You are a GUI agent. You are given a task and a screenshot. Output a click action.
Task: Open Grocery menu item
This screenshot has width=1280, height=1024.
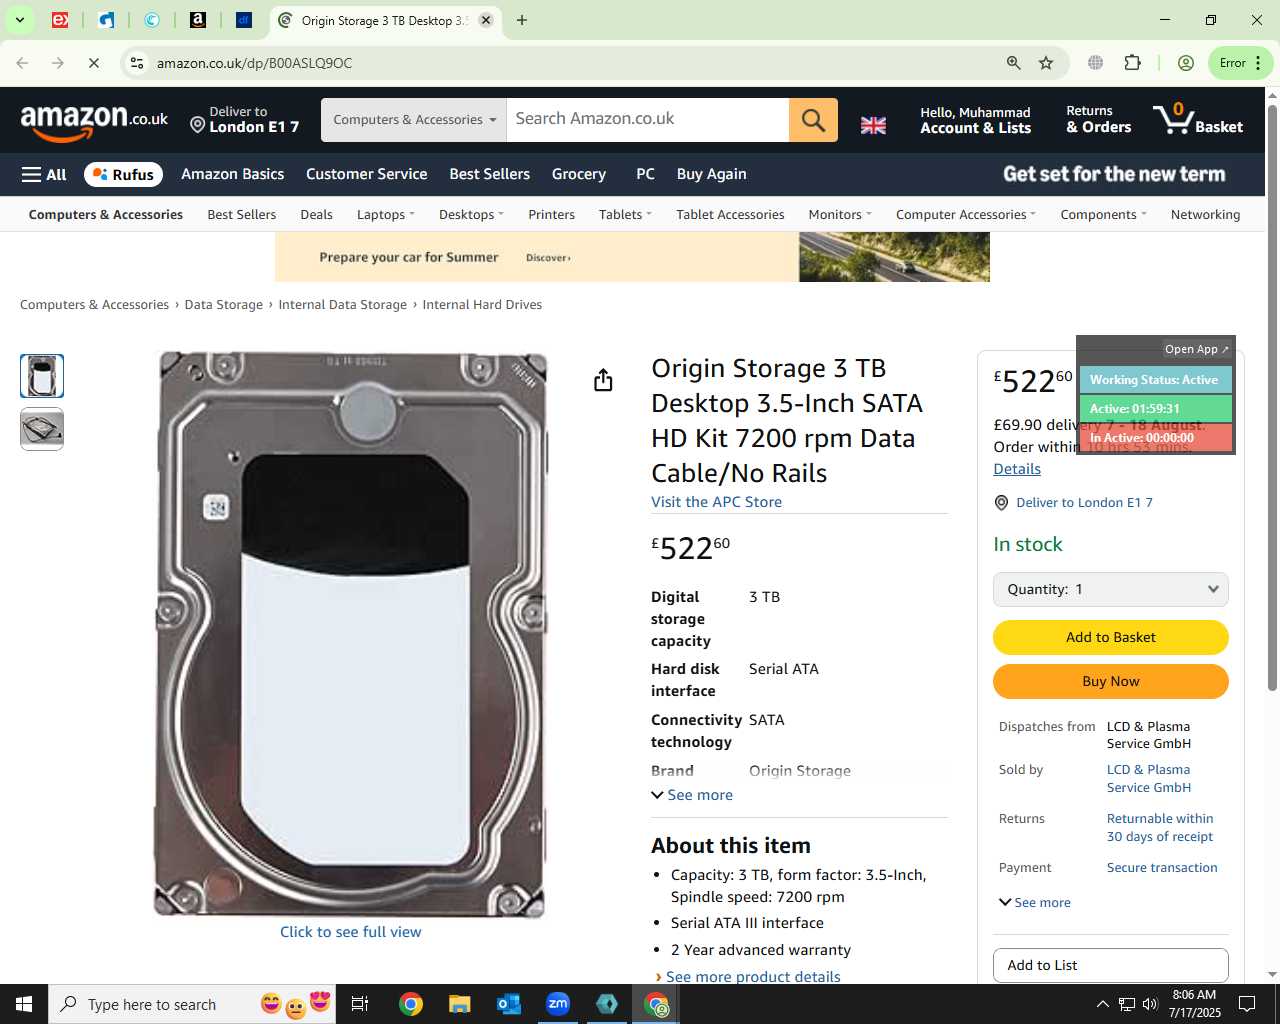578,174
